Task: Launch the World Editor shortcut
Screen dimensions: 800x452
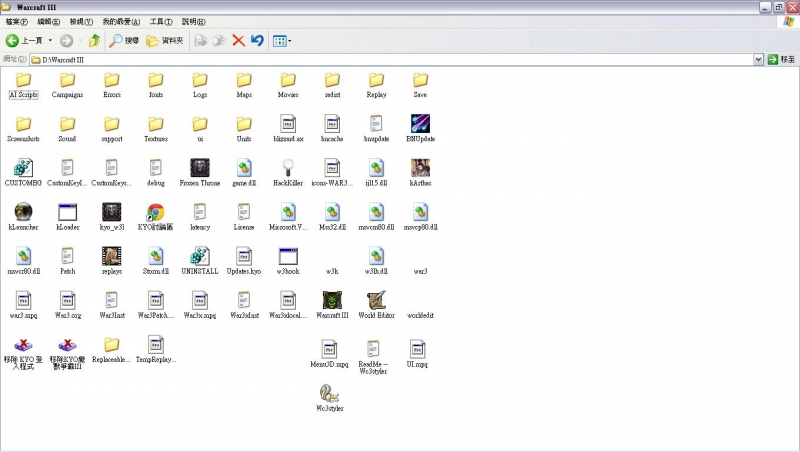Action: [376, 300]
